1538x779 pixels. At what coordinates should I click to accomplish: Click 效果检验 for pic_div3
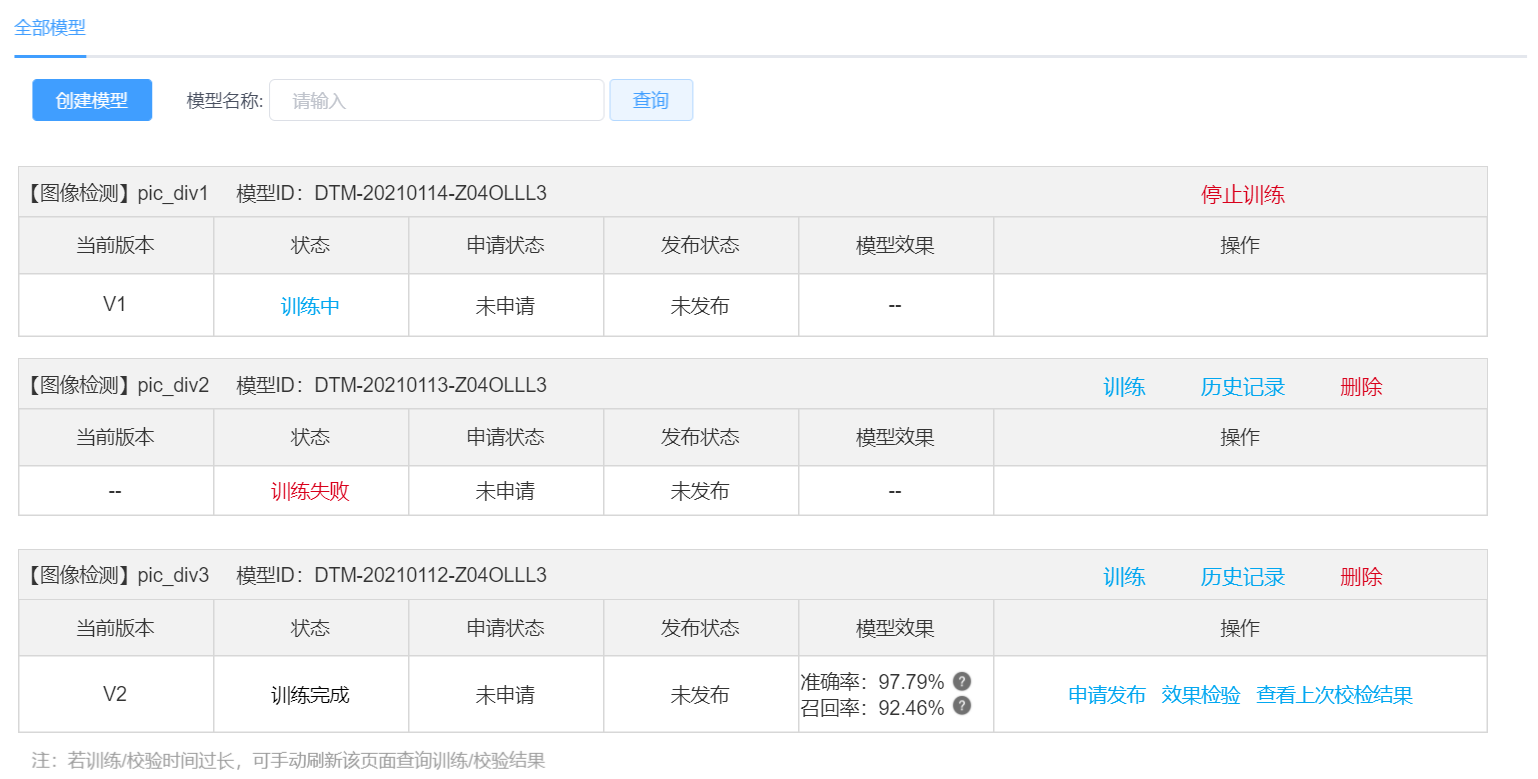tap(1201, 695)
